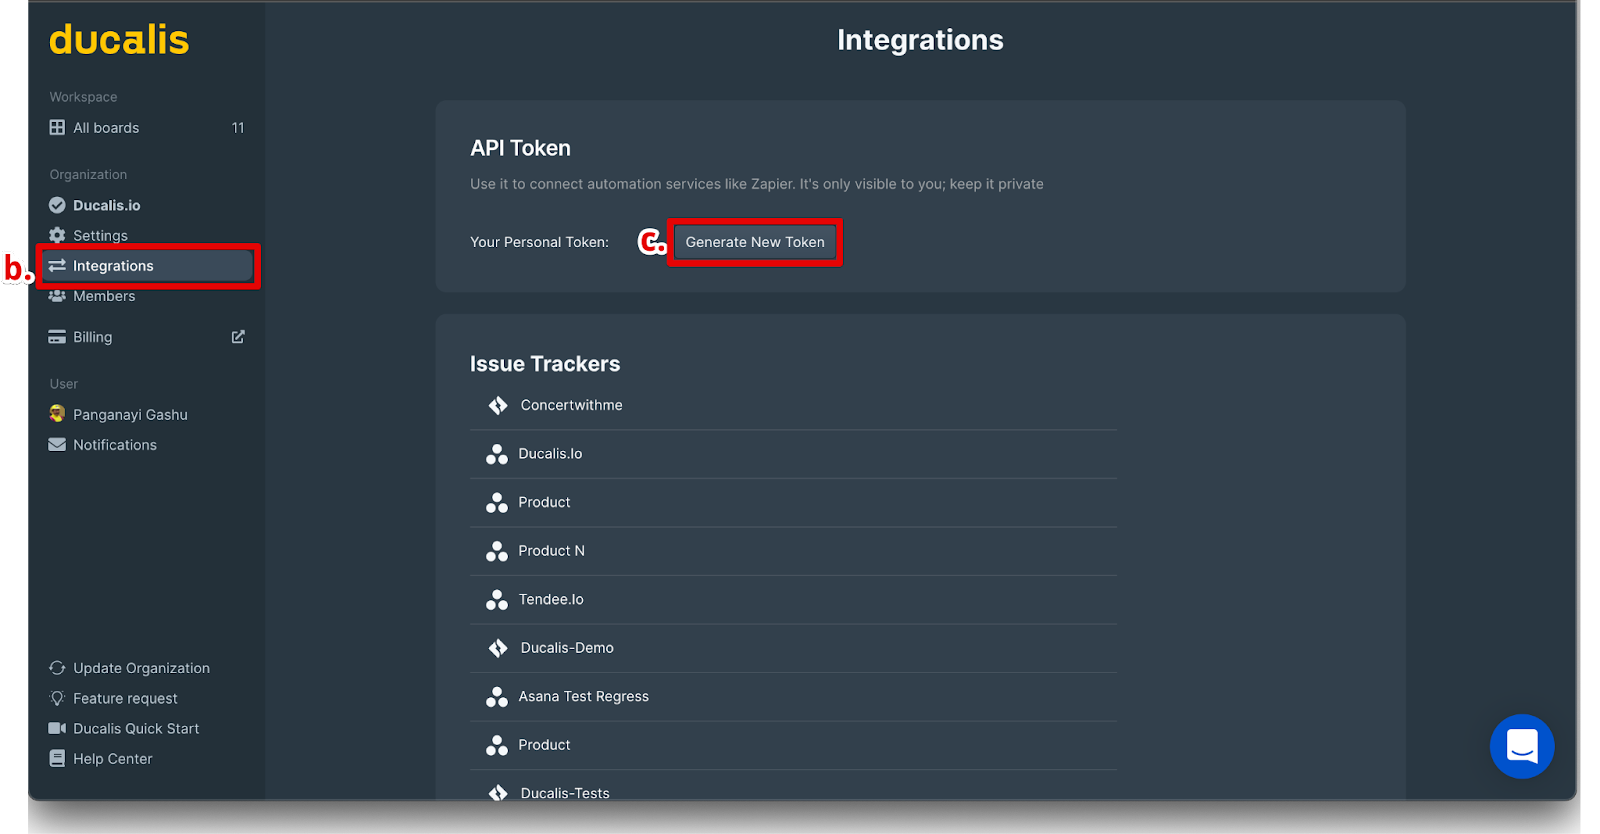This screenshot has width=1600, height=834.
Task: Click the Feature request lightbulb icon
Action: pyautogui.click(x=57, y=698)
